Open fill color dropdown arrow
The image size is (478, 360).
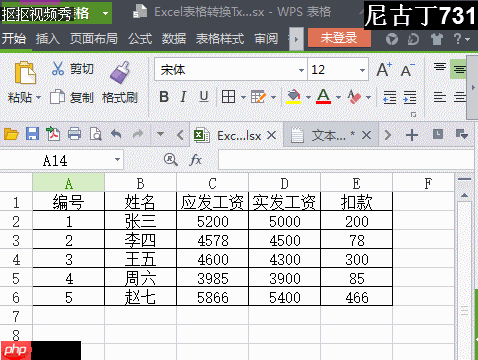(x=308, y=97)
